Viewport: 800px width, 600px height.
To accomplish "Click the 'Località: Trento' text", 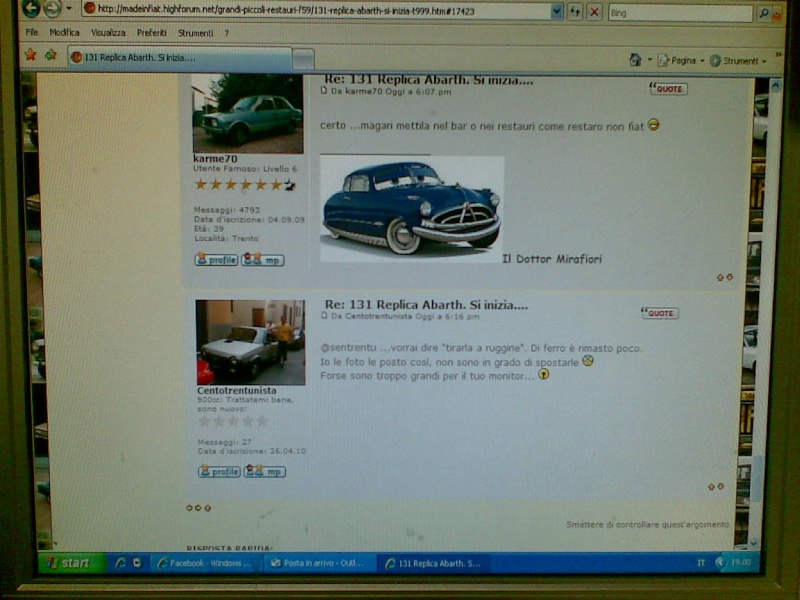I will pyautogui.click(x=226, y=238).
